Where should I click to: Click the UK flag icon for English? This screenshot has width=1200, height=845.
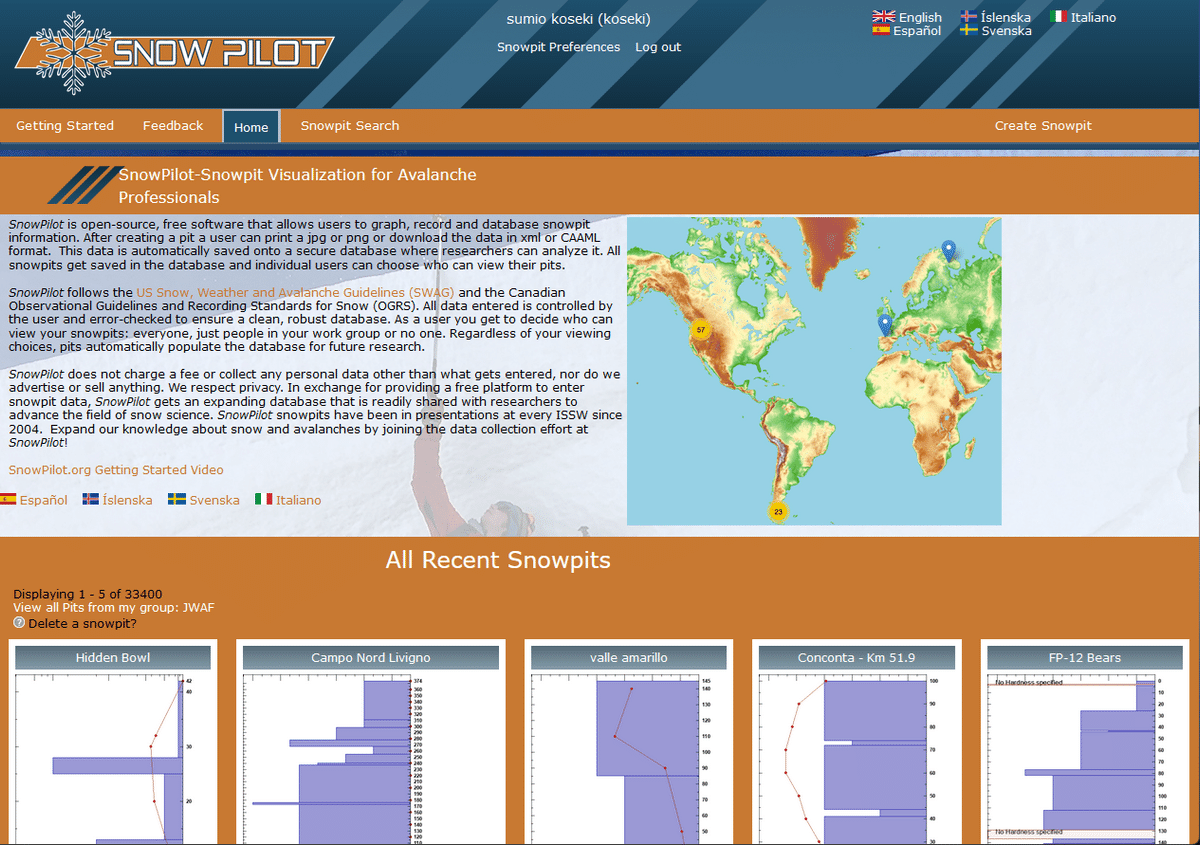[883, 17]
